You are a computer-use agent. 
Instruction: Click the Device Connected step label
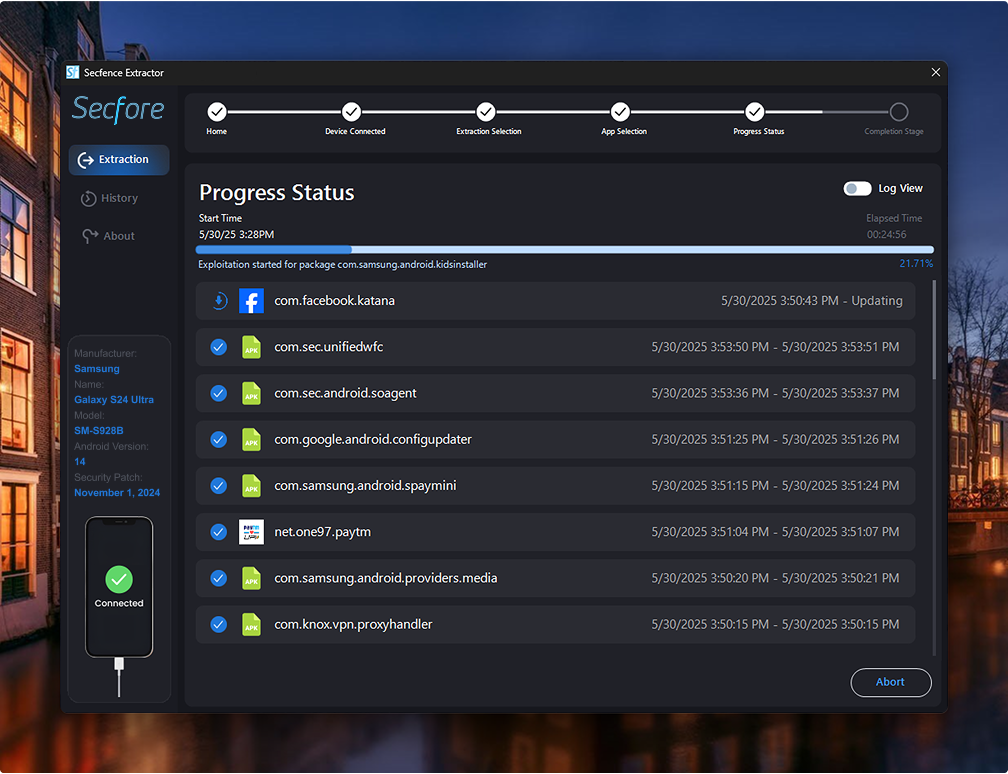tap(355, 132)
